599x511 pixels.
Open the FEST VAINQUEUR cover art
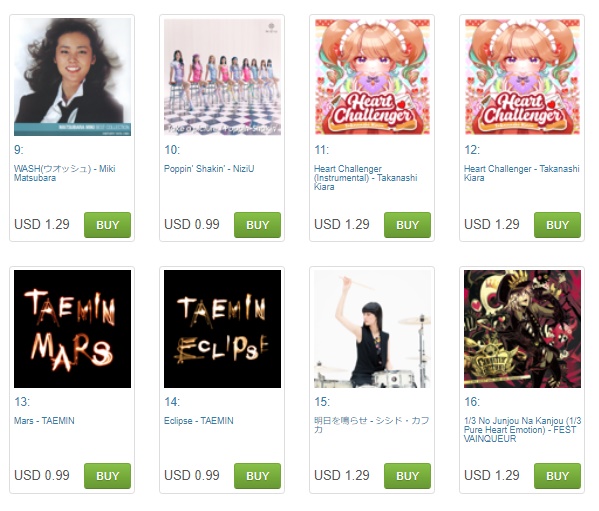(522, 329)
